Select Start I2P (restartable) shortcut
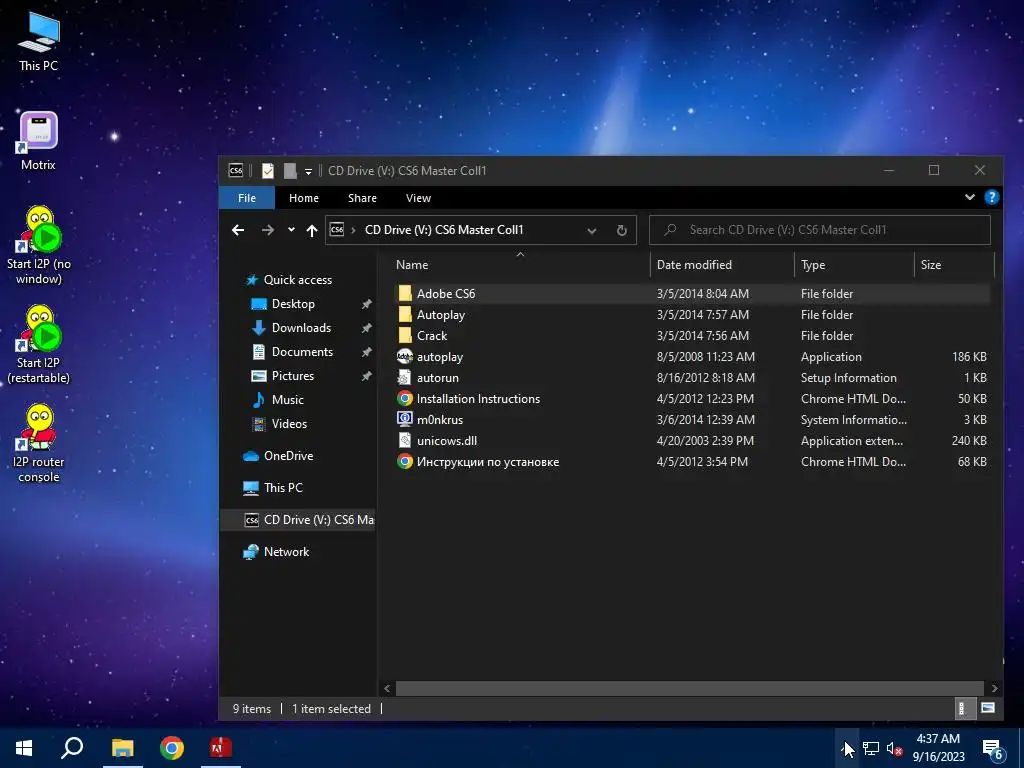Screen dimensions: 1024x768 tap(39, 344)
